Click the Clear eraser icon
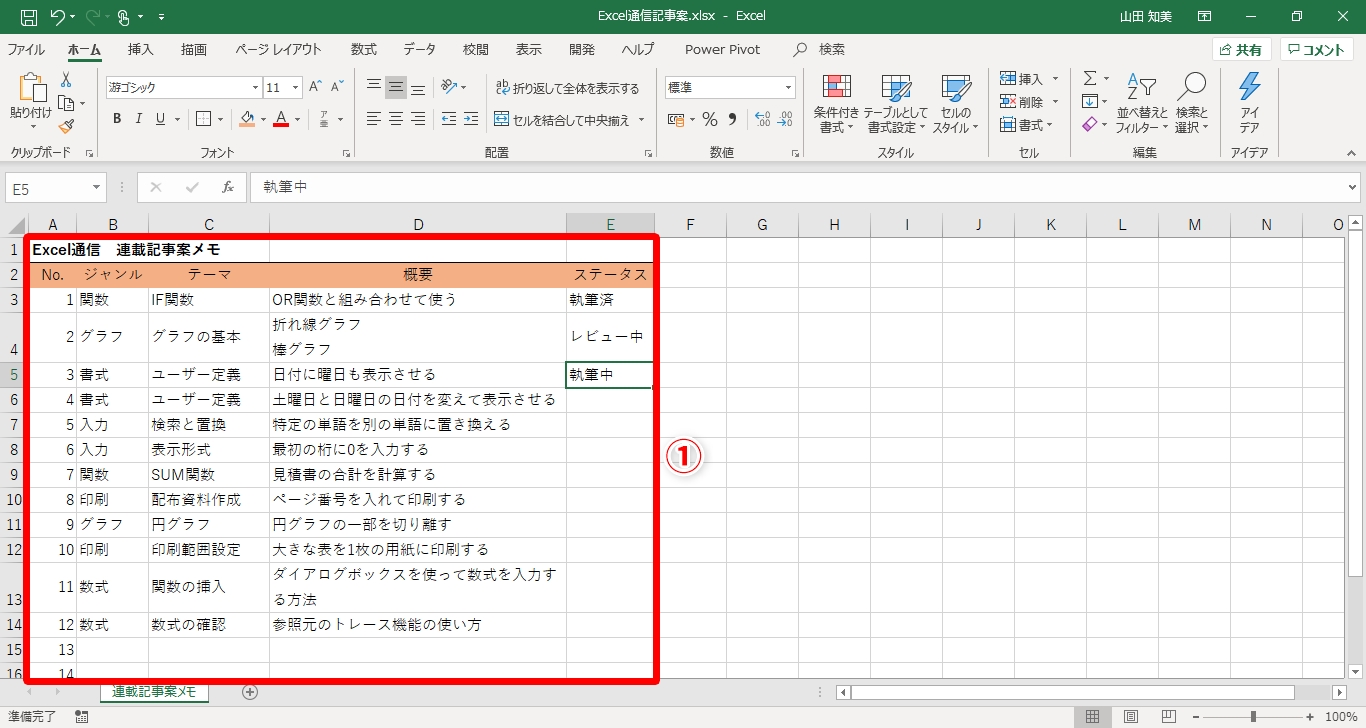The image size is (1366, 728). tap(1090, 125)
